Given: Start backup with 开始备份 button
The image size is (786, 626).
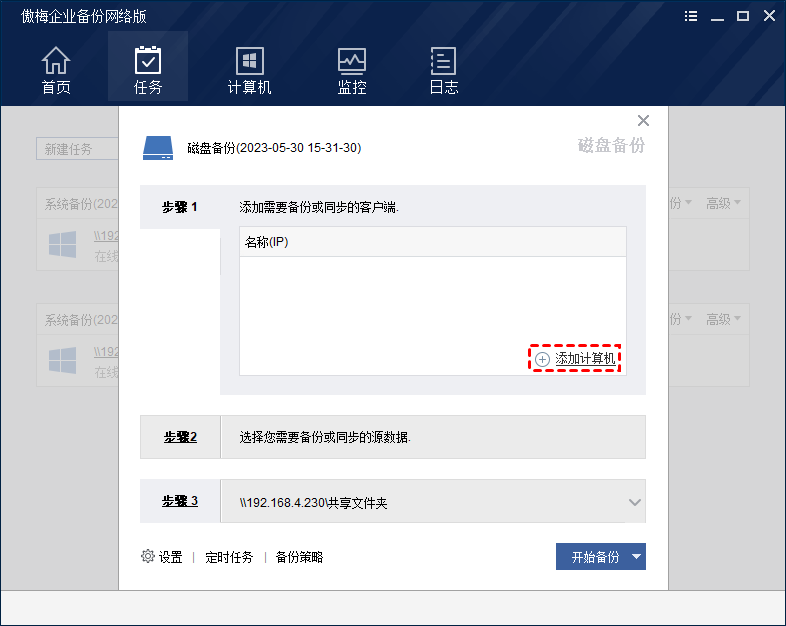Looking at the screenshot, I should pyautogui.click(x=595, y=557).
